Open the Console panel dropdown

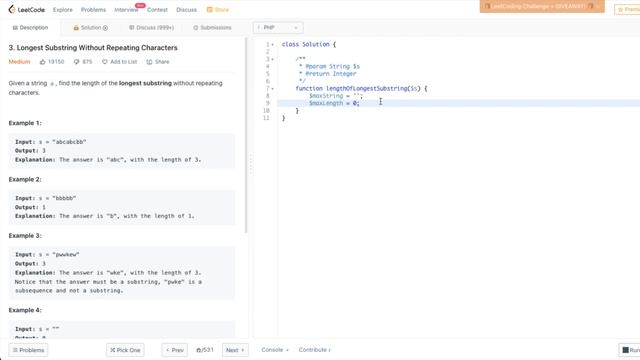pos(275,350)
